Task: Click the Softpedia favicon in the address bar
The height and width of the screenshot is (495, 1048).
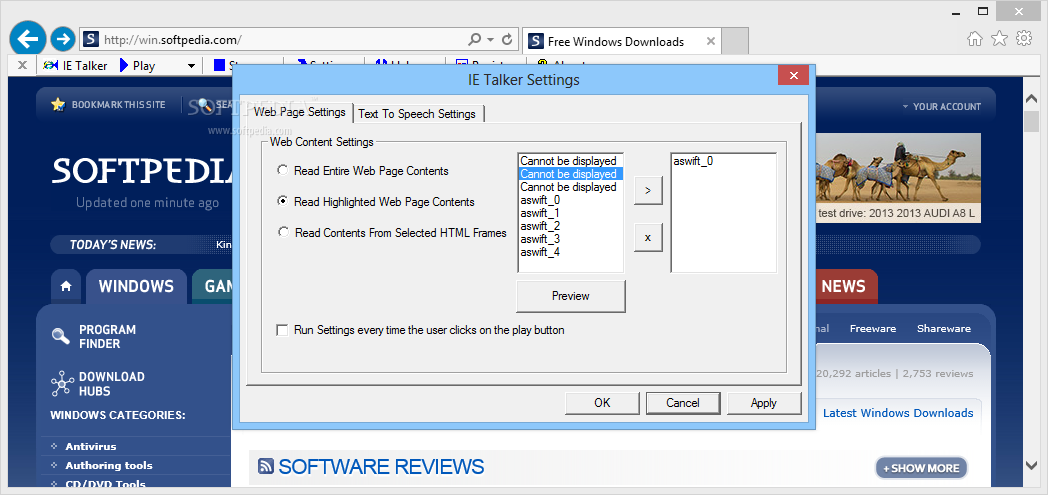Action: (92, 39)
